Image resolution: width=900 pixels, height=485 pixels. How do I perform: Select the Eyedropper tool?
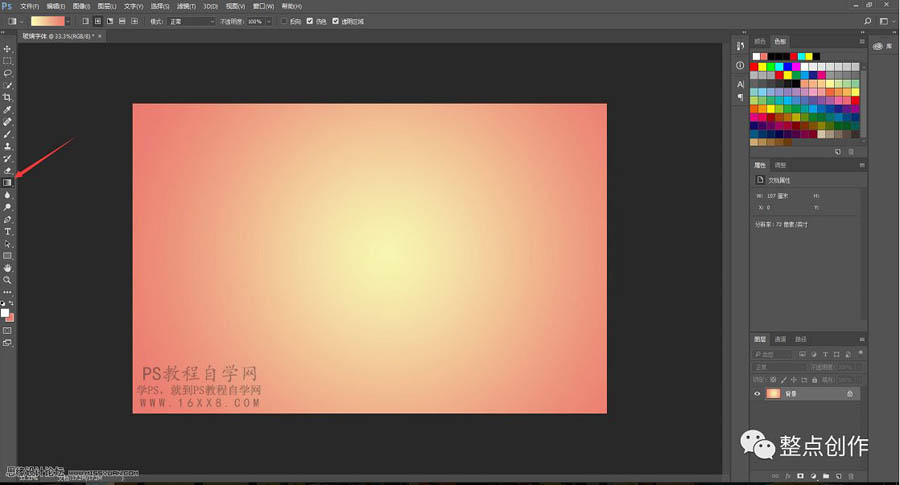coord(7,110)
